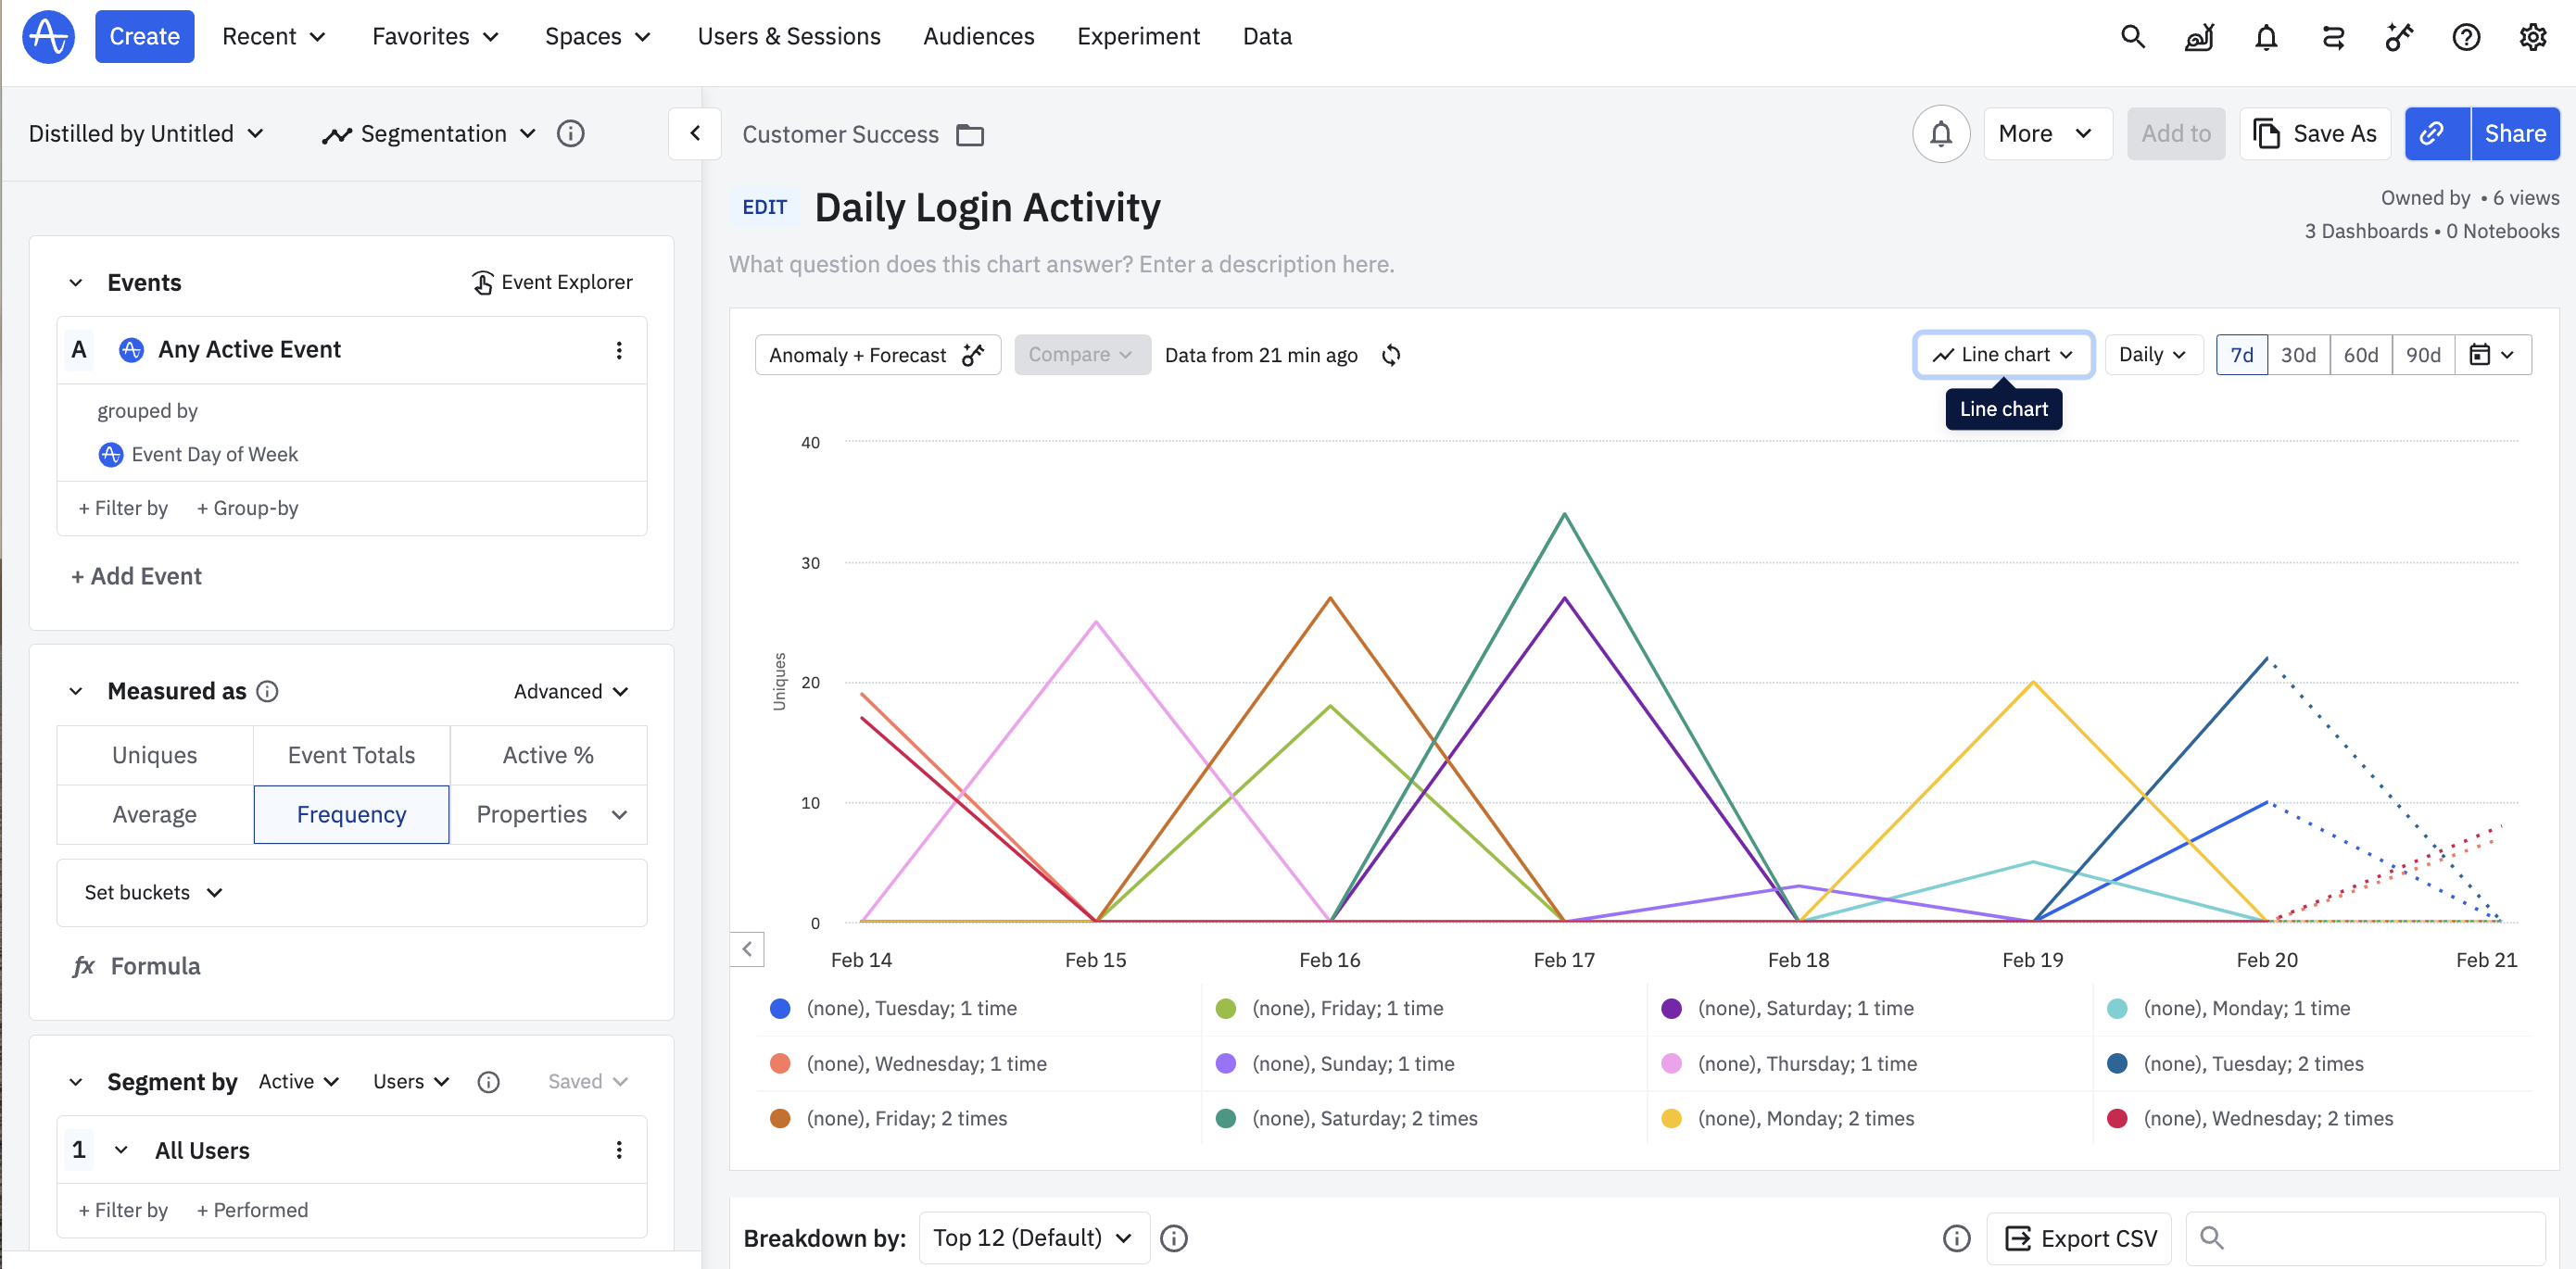Viewport: 2576px width, 1269px height.
Task: Click the Export CSV button
Action: tap(2078, 1238)
